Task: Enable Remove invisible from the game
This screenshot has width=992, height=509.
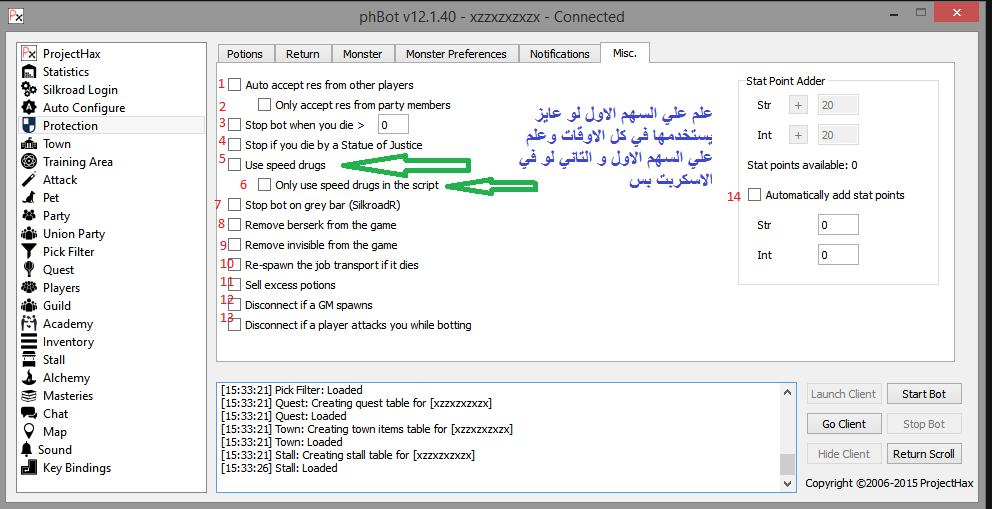Action: [235, 245]
